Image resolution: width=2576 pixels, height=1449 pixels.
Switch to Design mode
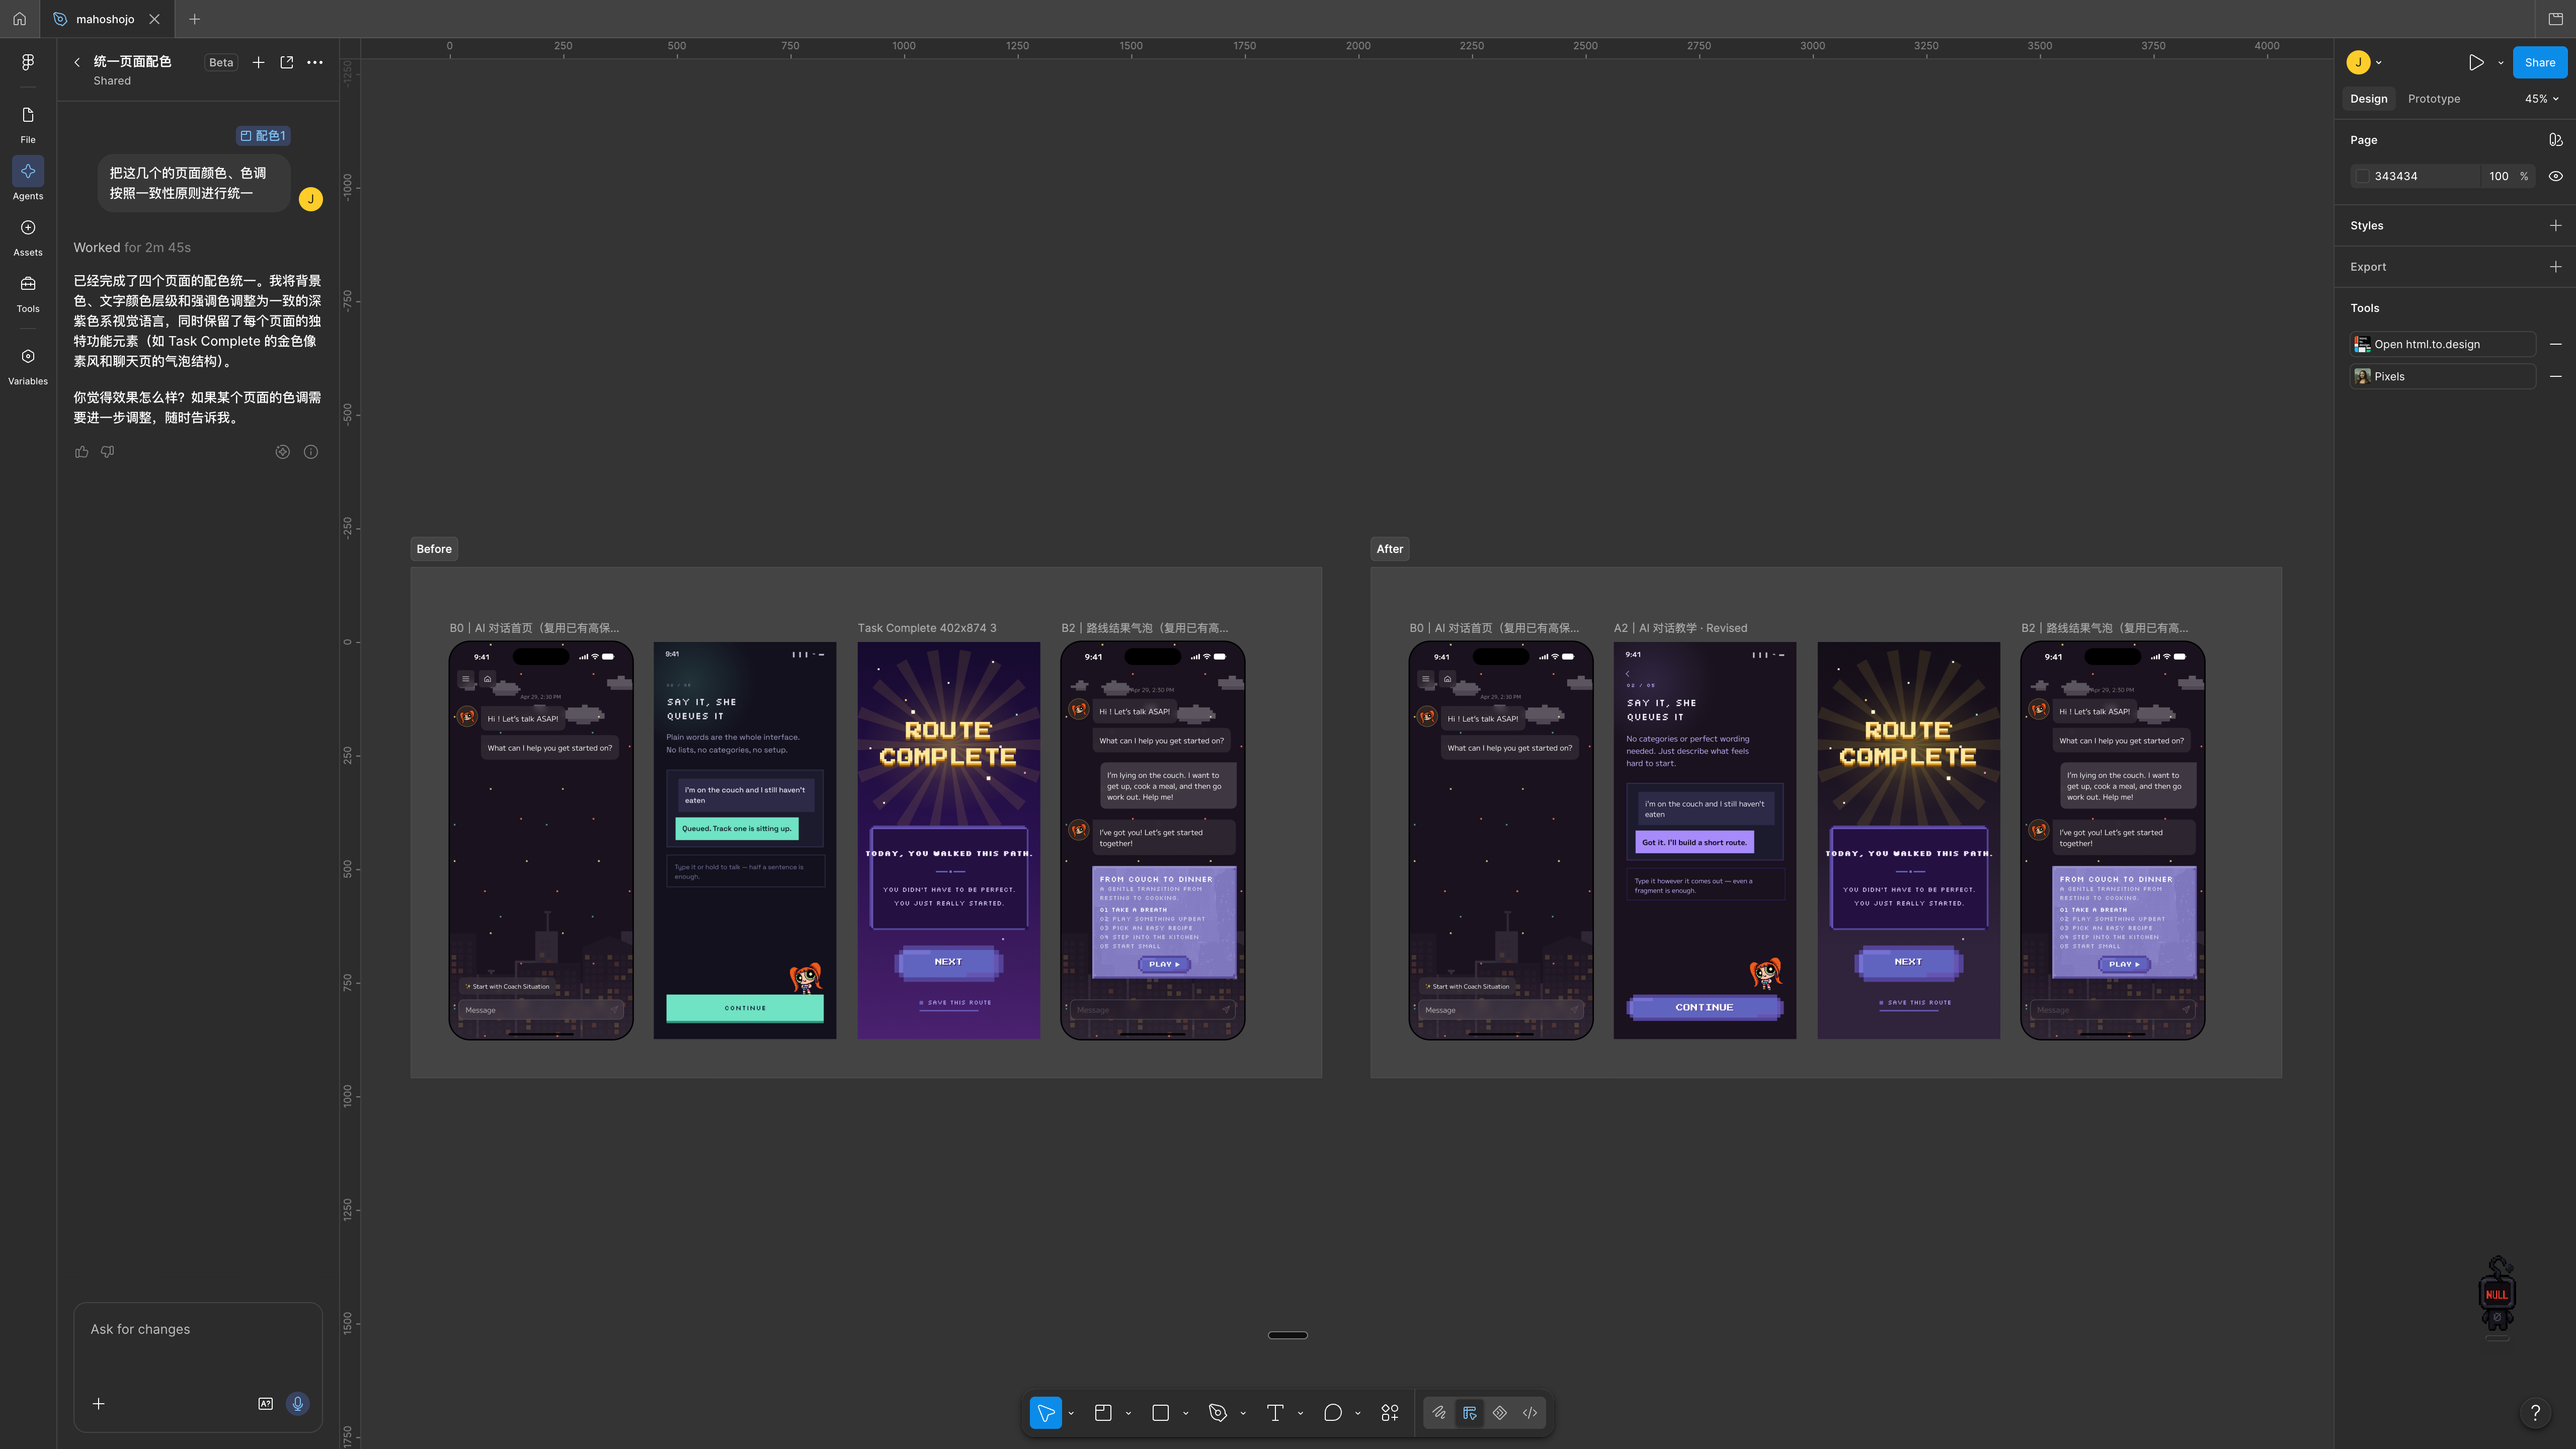click(x=1469, y=1413)
